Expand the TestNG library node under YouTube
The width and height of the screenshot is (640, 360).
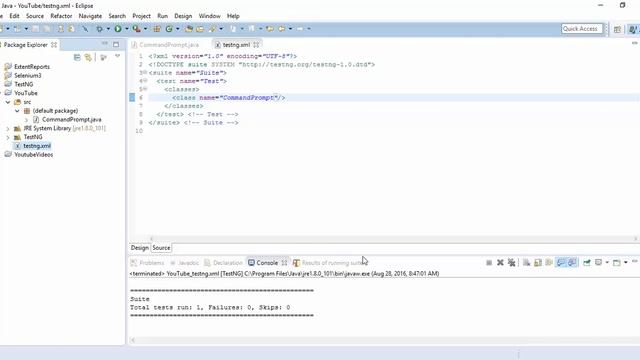8,137
